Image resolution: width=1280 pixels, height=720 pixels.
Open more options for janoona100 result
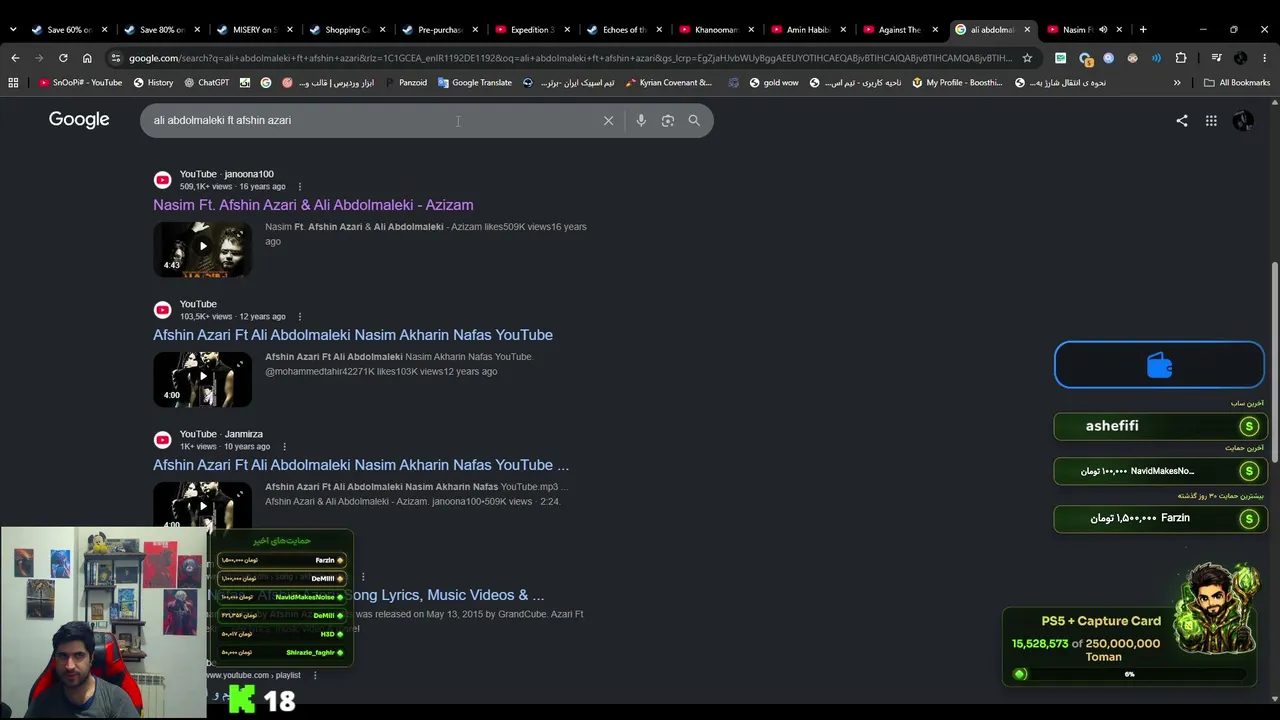pyautogui.click(x=300, y=187)
